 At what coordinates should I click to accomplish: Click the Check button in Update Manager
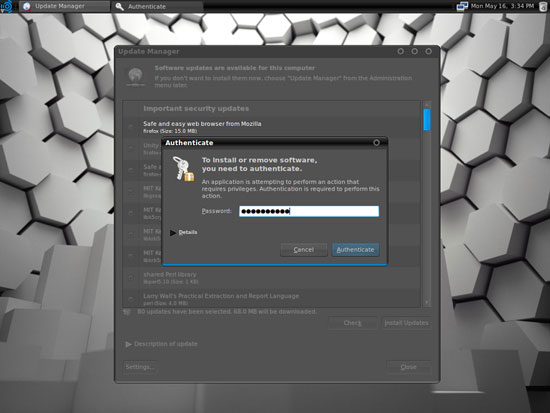(x=353, y=323)
